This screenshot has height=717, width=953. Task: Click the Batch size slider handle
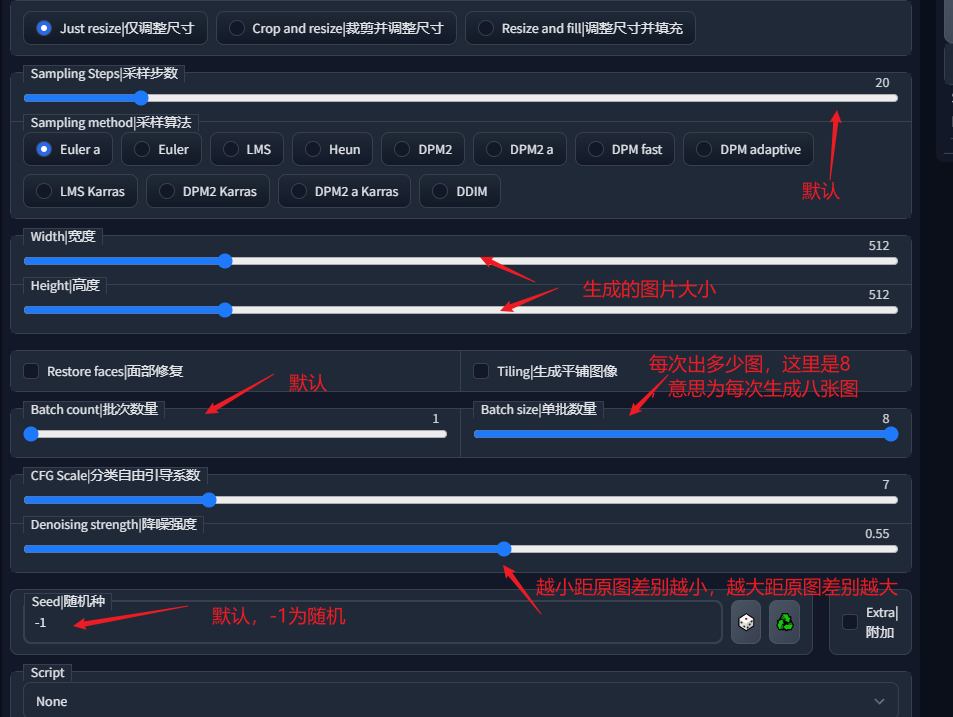(x=890, y=434)
